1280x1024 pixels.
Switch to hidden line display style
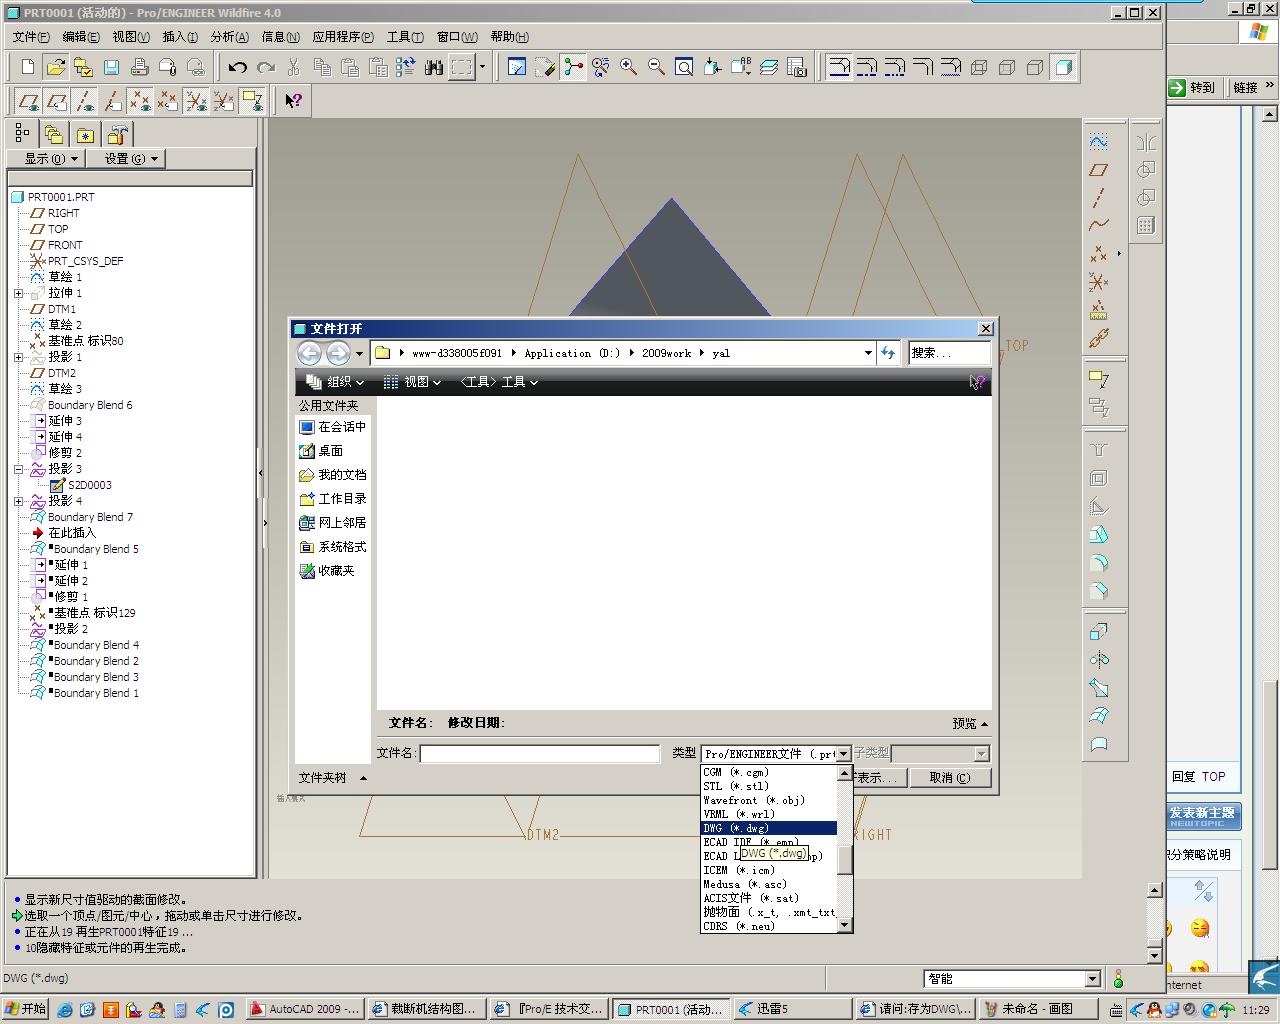pyautogui.click(x=1007, y=67)
